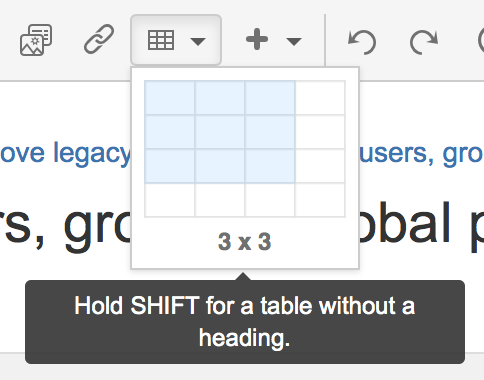Click the redo arrow icon
Image resolution: width=484 pixels, height=380 pixels.
tap(423, 42)
